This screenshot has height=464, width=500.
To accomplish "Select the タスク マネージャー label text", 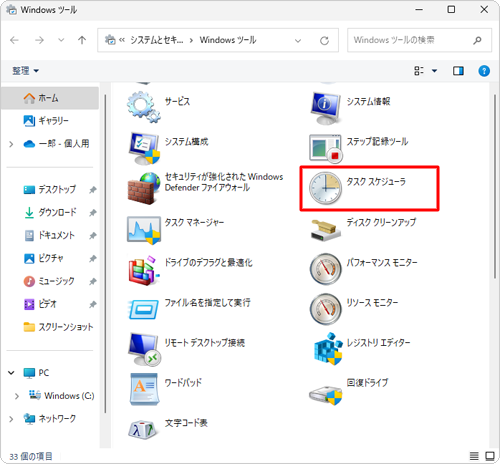I will pos(194,222).
